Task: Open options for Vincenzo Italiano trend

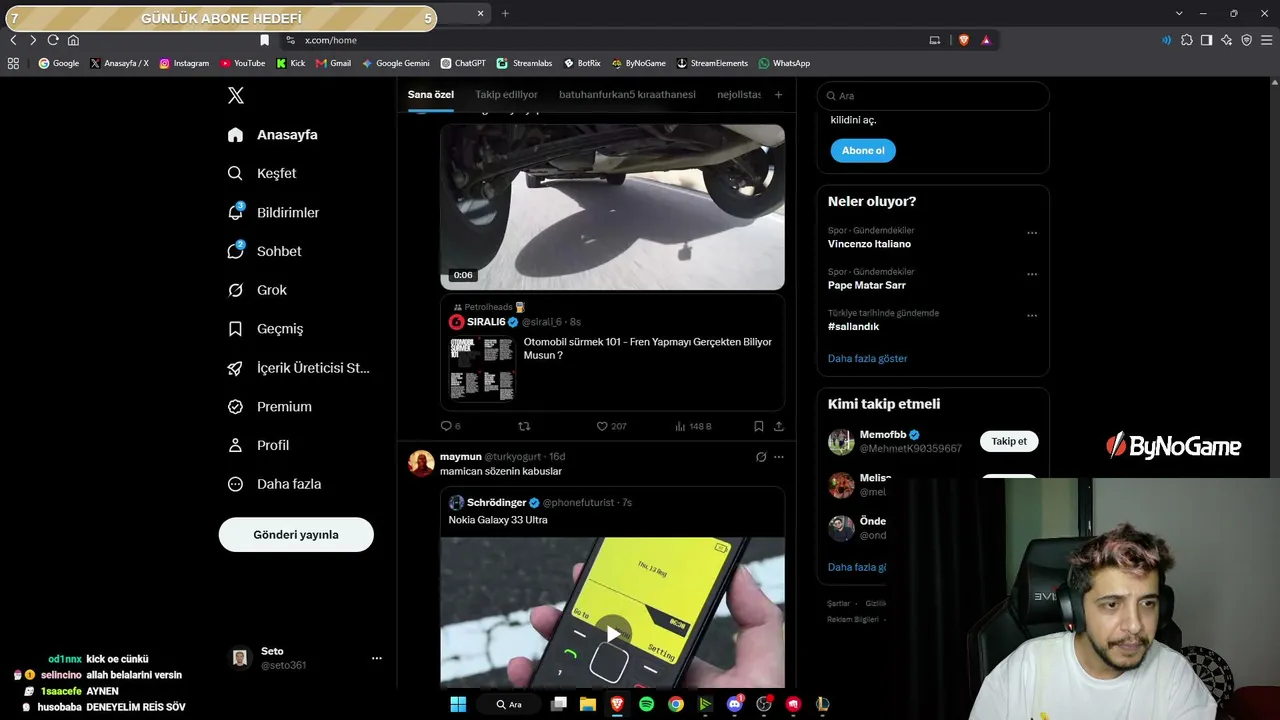Action: (1032, 233)
